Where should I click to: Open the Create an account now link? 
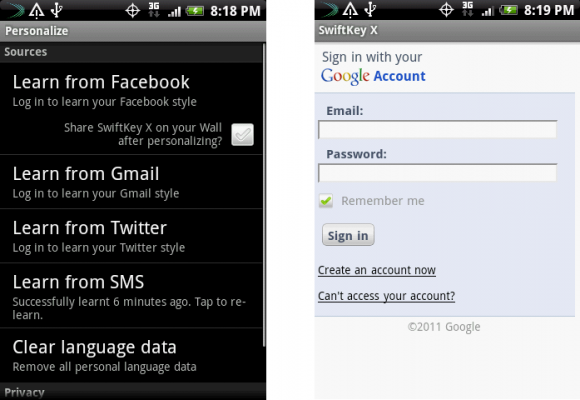pos(377,270)
